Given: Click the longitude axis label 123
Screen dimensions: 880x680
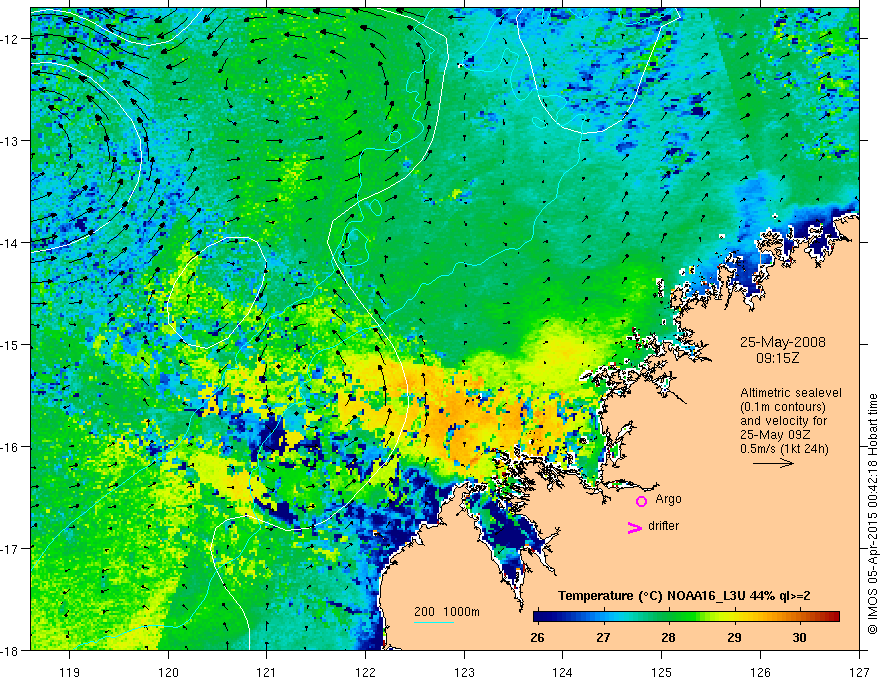Looking at the screenshot, I should [x=464, y=672].
